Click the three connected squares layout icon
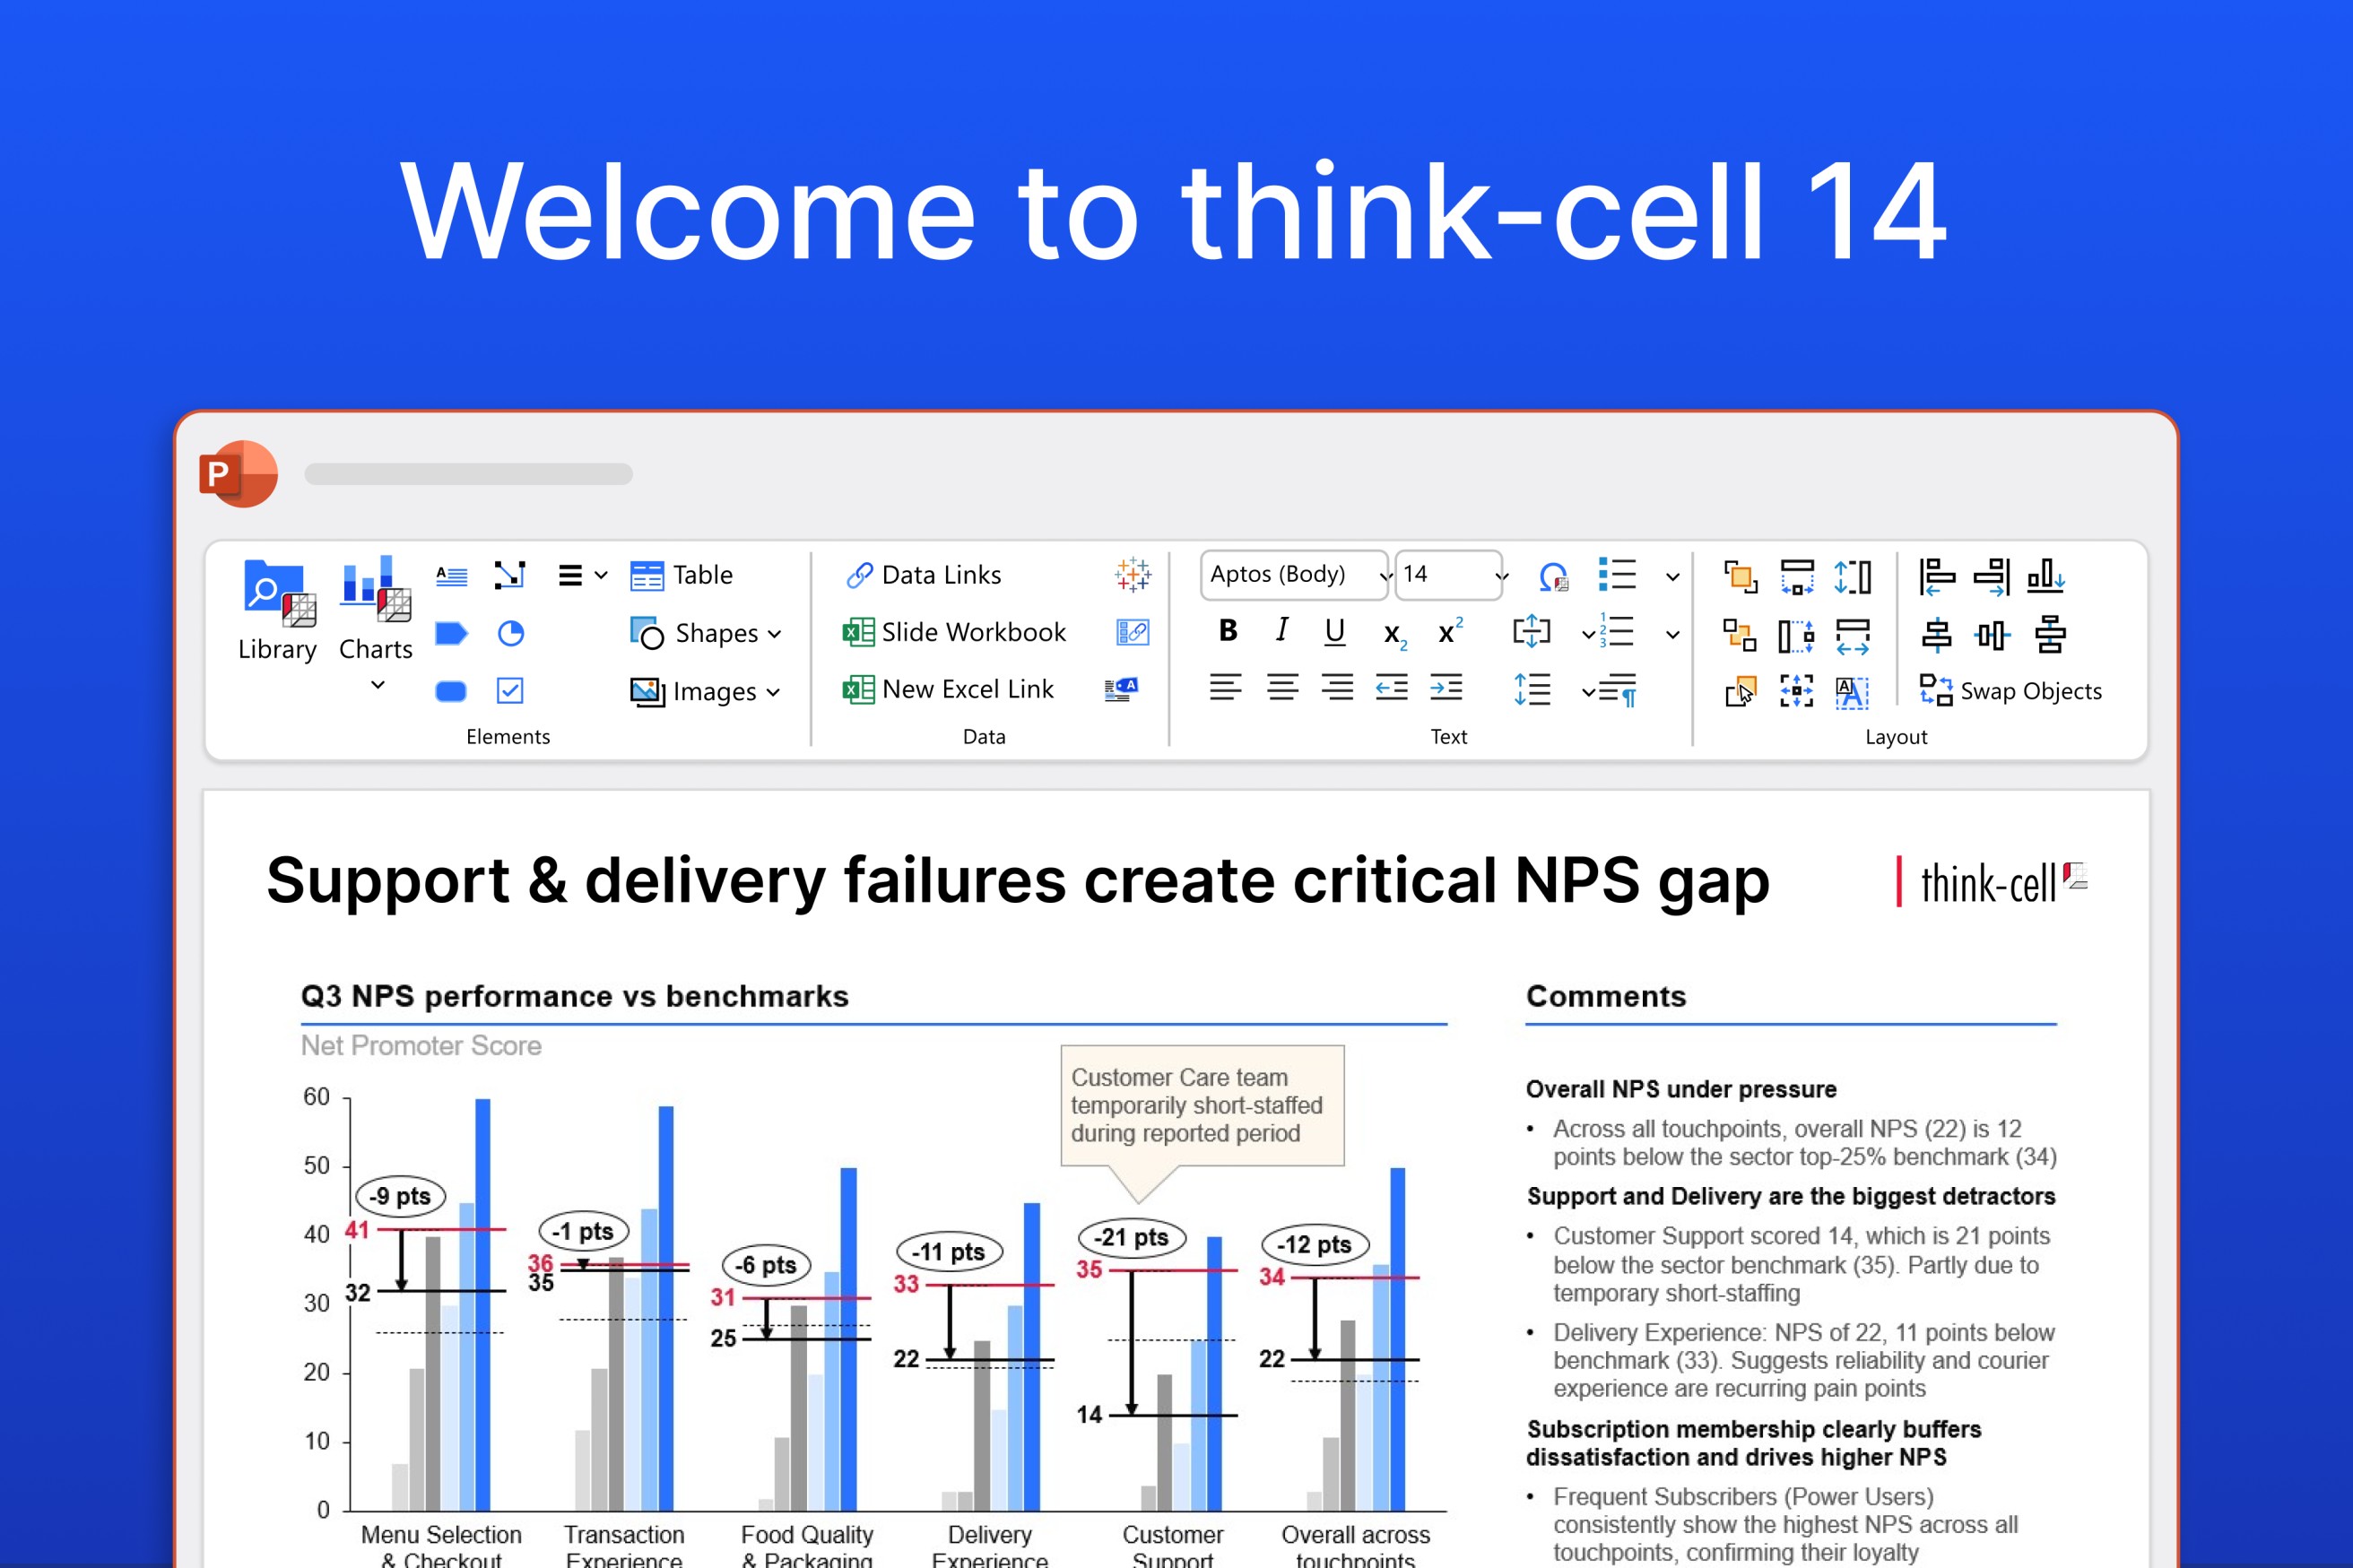This screenshot has width=2353, height=1568. [x=1740, y=635]
